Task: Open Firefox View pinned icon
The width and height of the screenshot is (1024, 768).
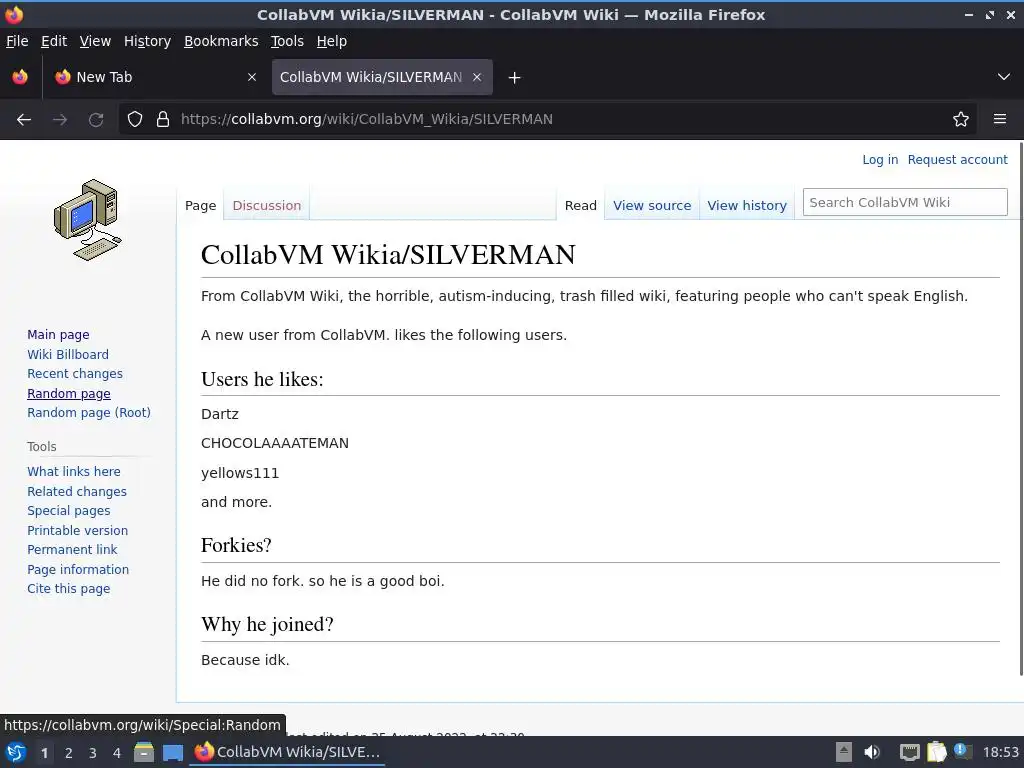Action: click(x=20, y=77)
